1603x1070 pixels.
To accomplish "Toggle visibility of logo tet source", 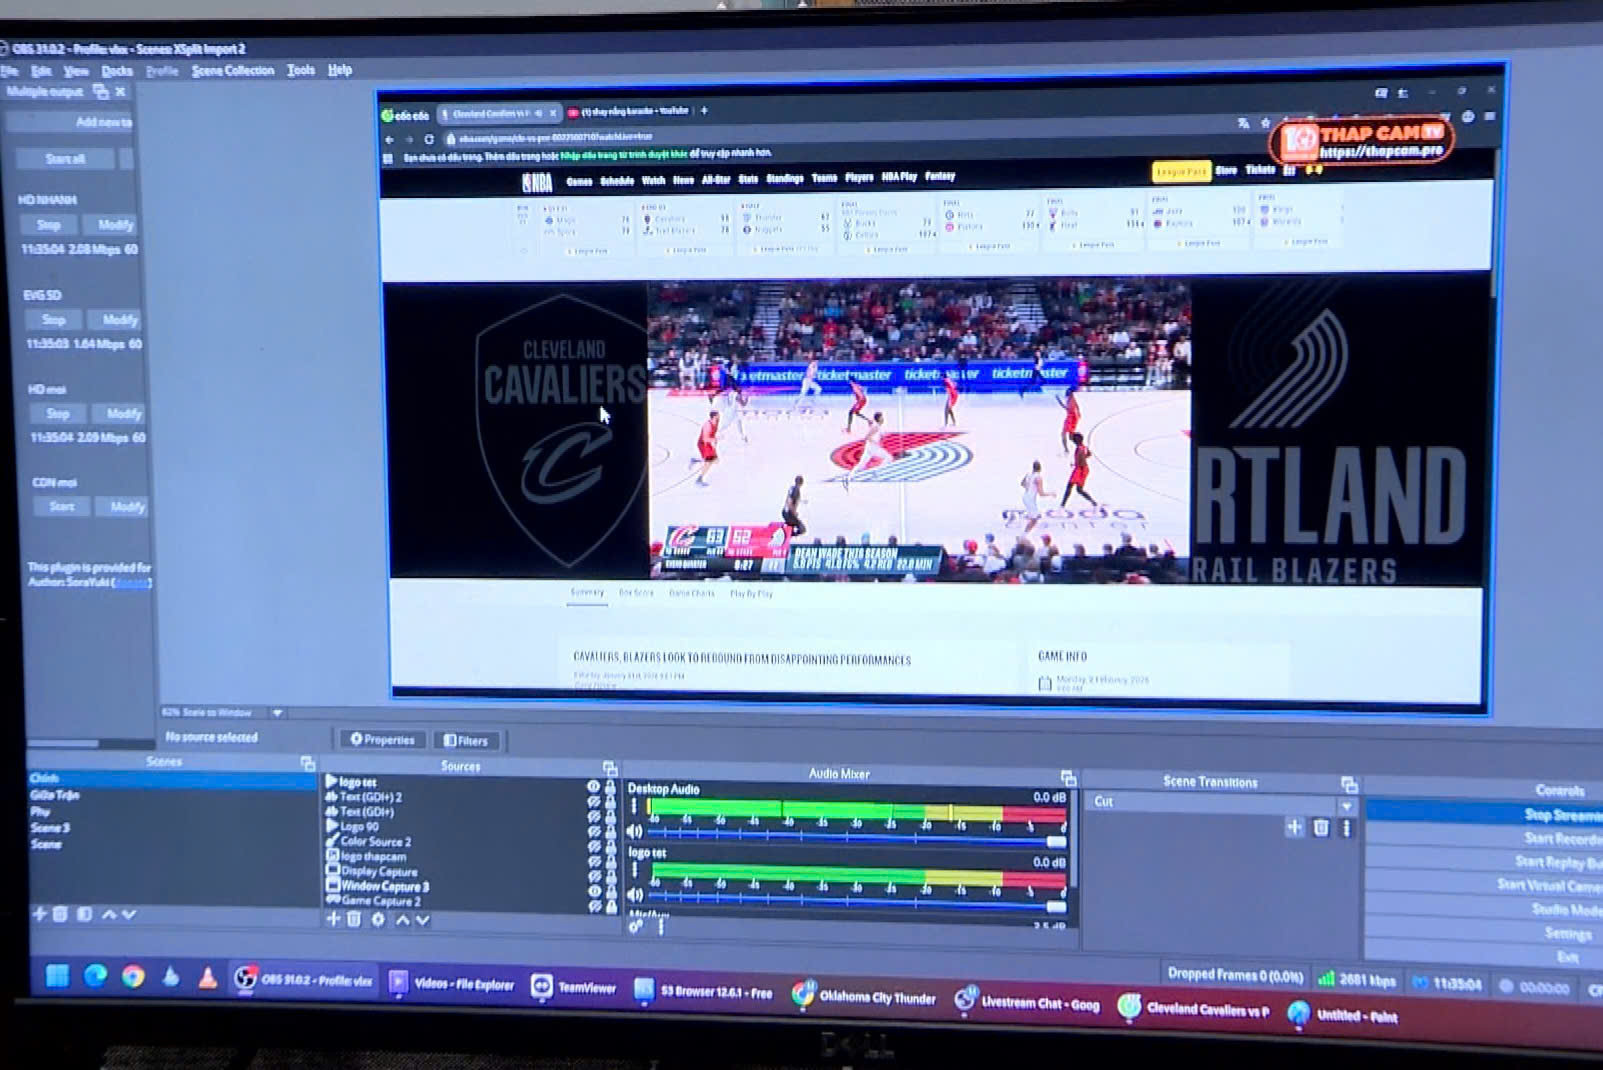I will pos(593,786).
